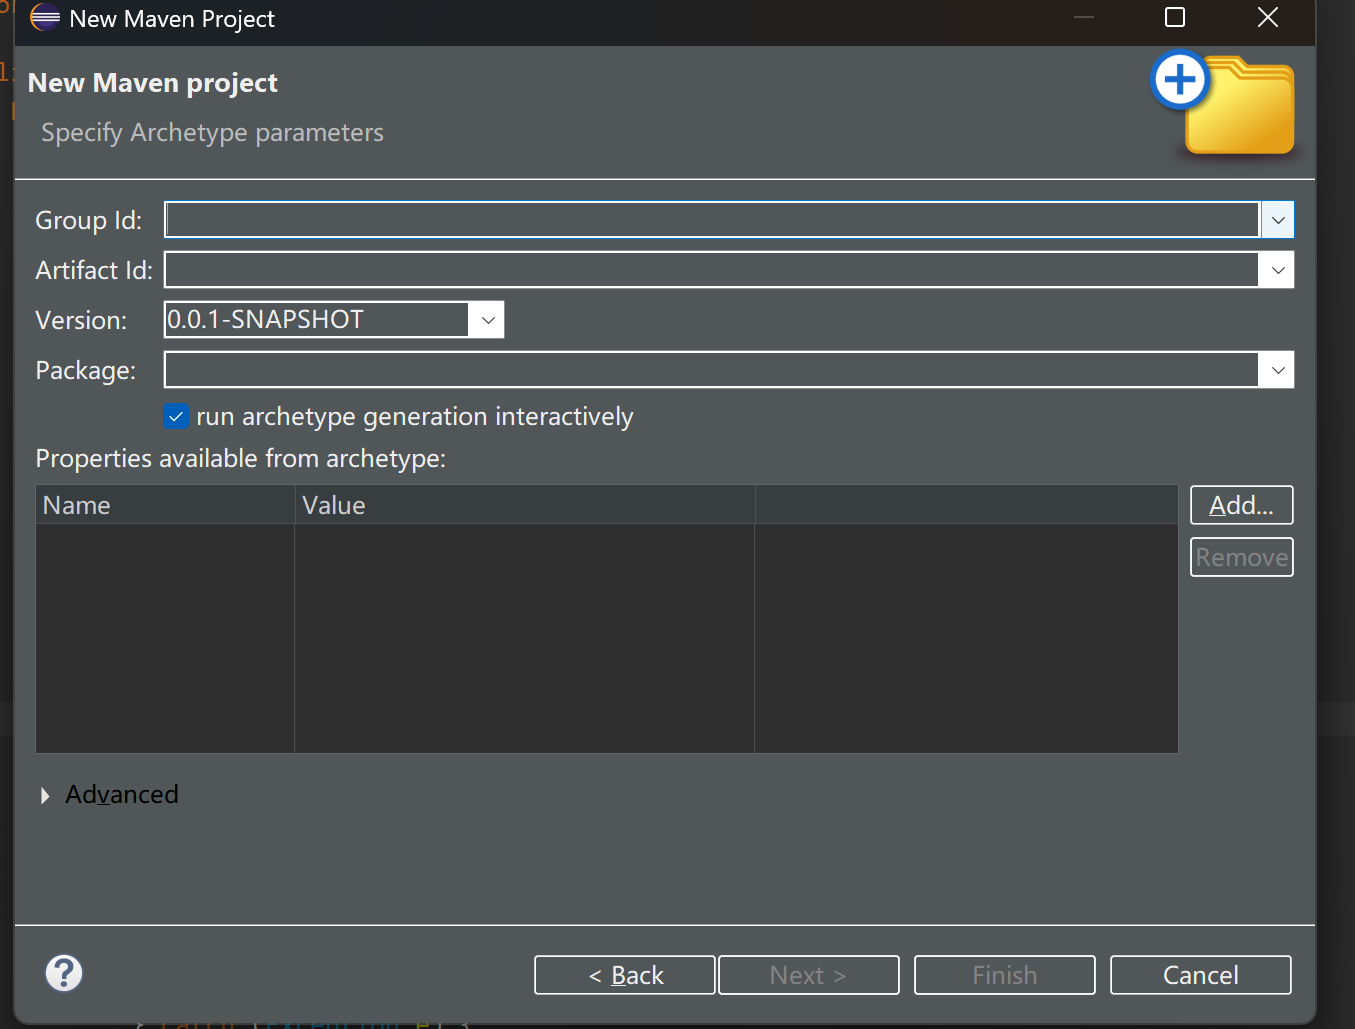Expand the Advanced section

[x=46, y=795]
